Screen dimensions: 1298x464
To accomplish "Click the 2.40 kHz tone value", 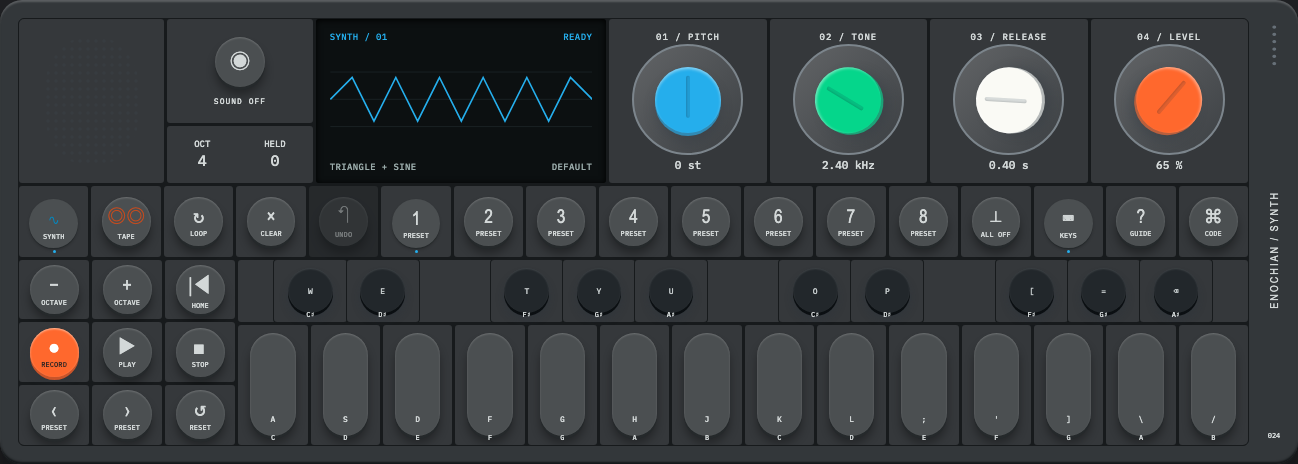I will tap(848, 165).
